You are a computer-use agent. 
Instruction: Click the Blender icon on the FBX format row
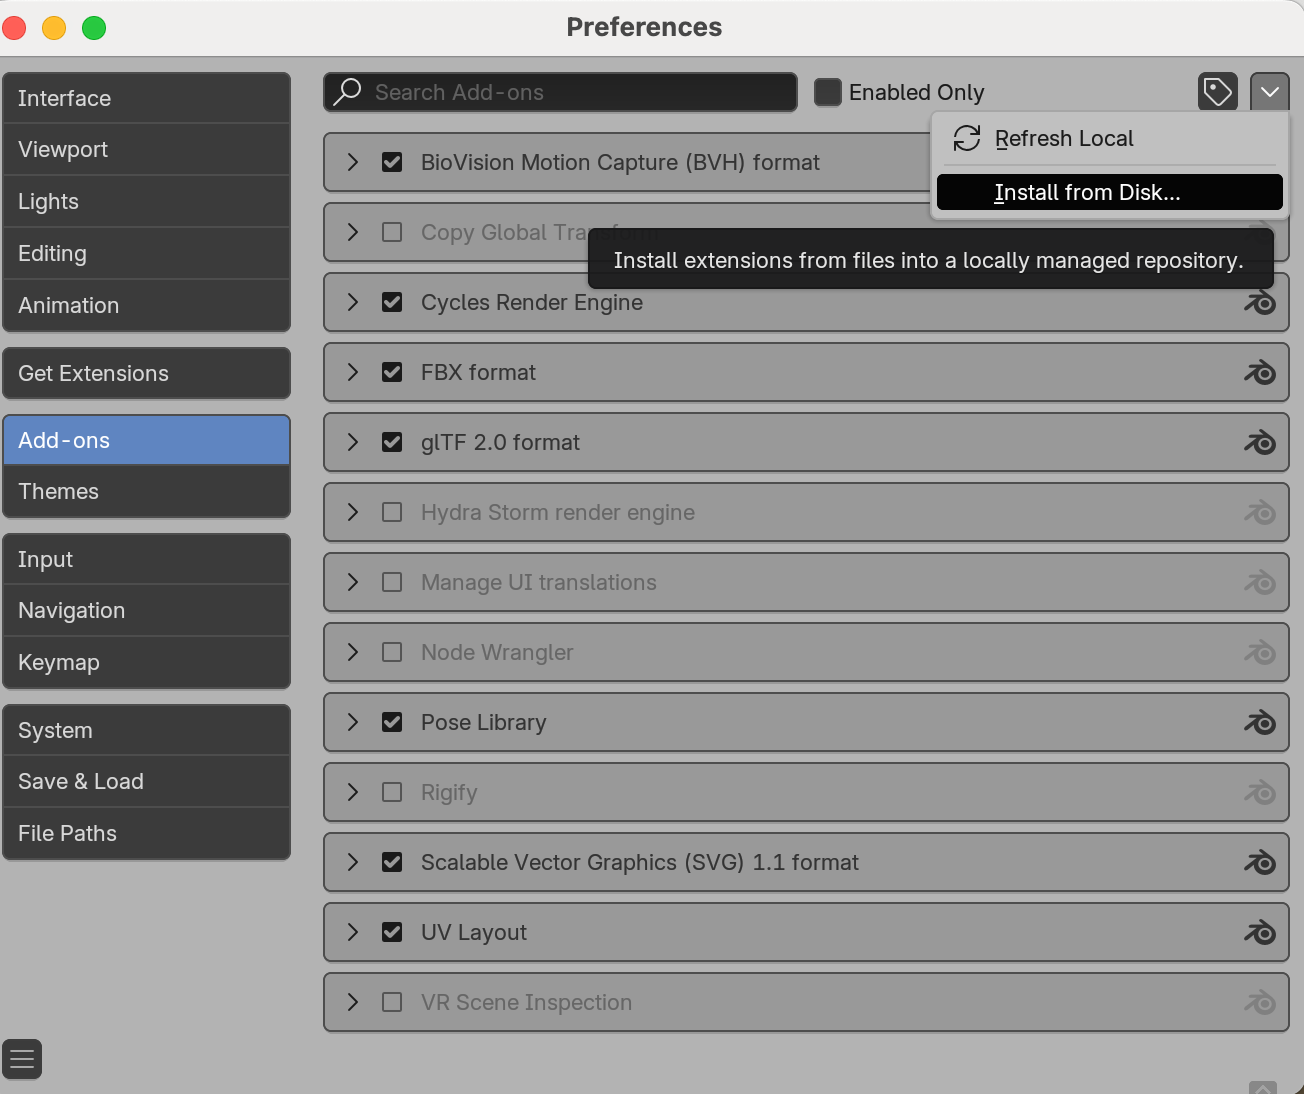coord(1260,372)
